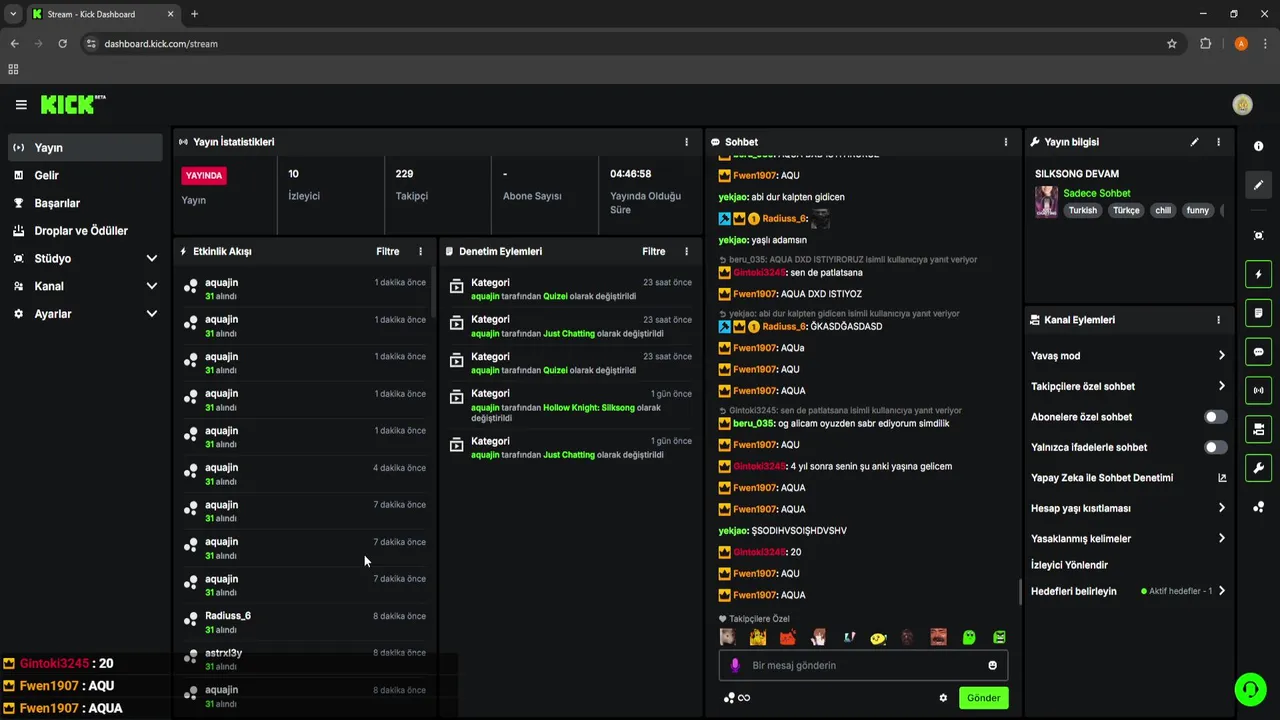Image resolution: width=1280 pixels, height=720 pixels.
Task: Open the hamburger navigation menu
Action: (x=21, y=105)
